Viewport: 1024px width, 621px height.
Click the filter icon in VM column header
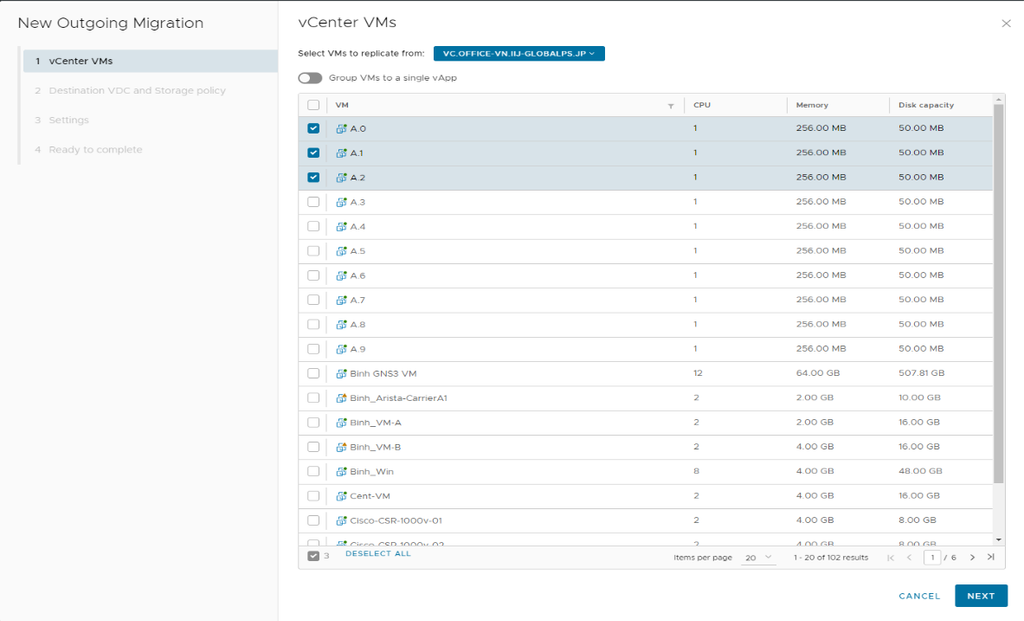tap(671, 106)
